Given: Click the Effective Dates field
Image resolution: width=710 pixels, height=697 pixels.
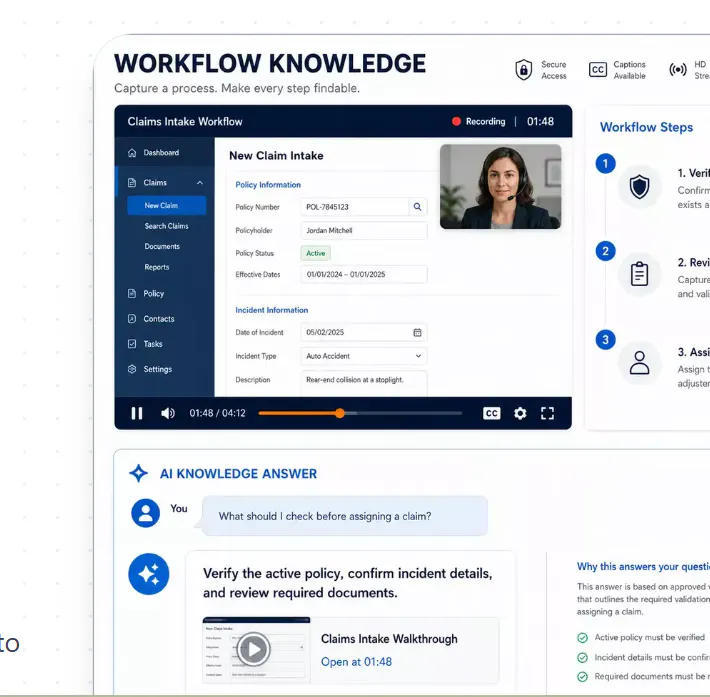Looking at the screenshot, I should [x=364, y=274].
